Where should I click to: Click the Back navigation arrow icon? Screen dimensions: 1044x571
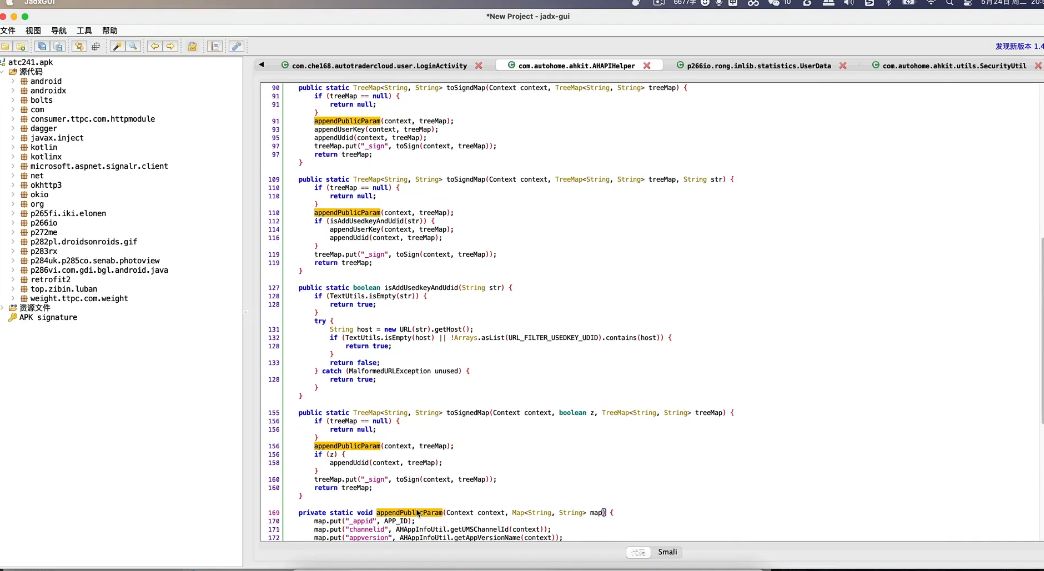tap(154, 46)
